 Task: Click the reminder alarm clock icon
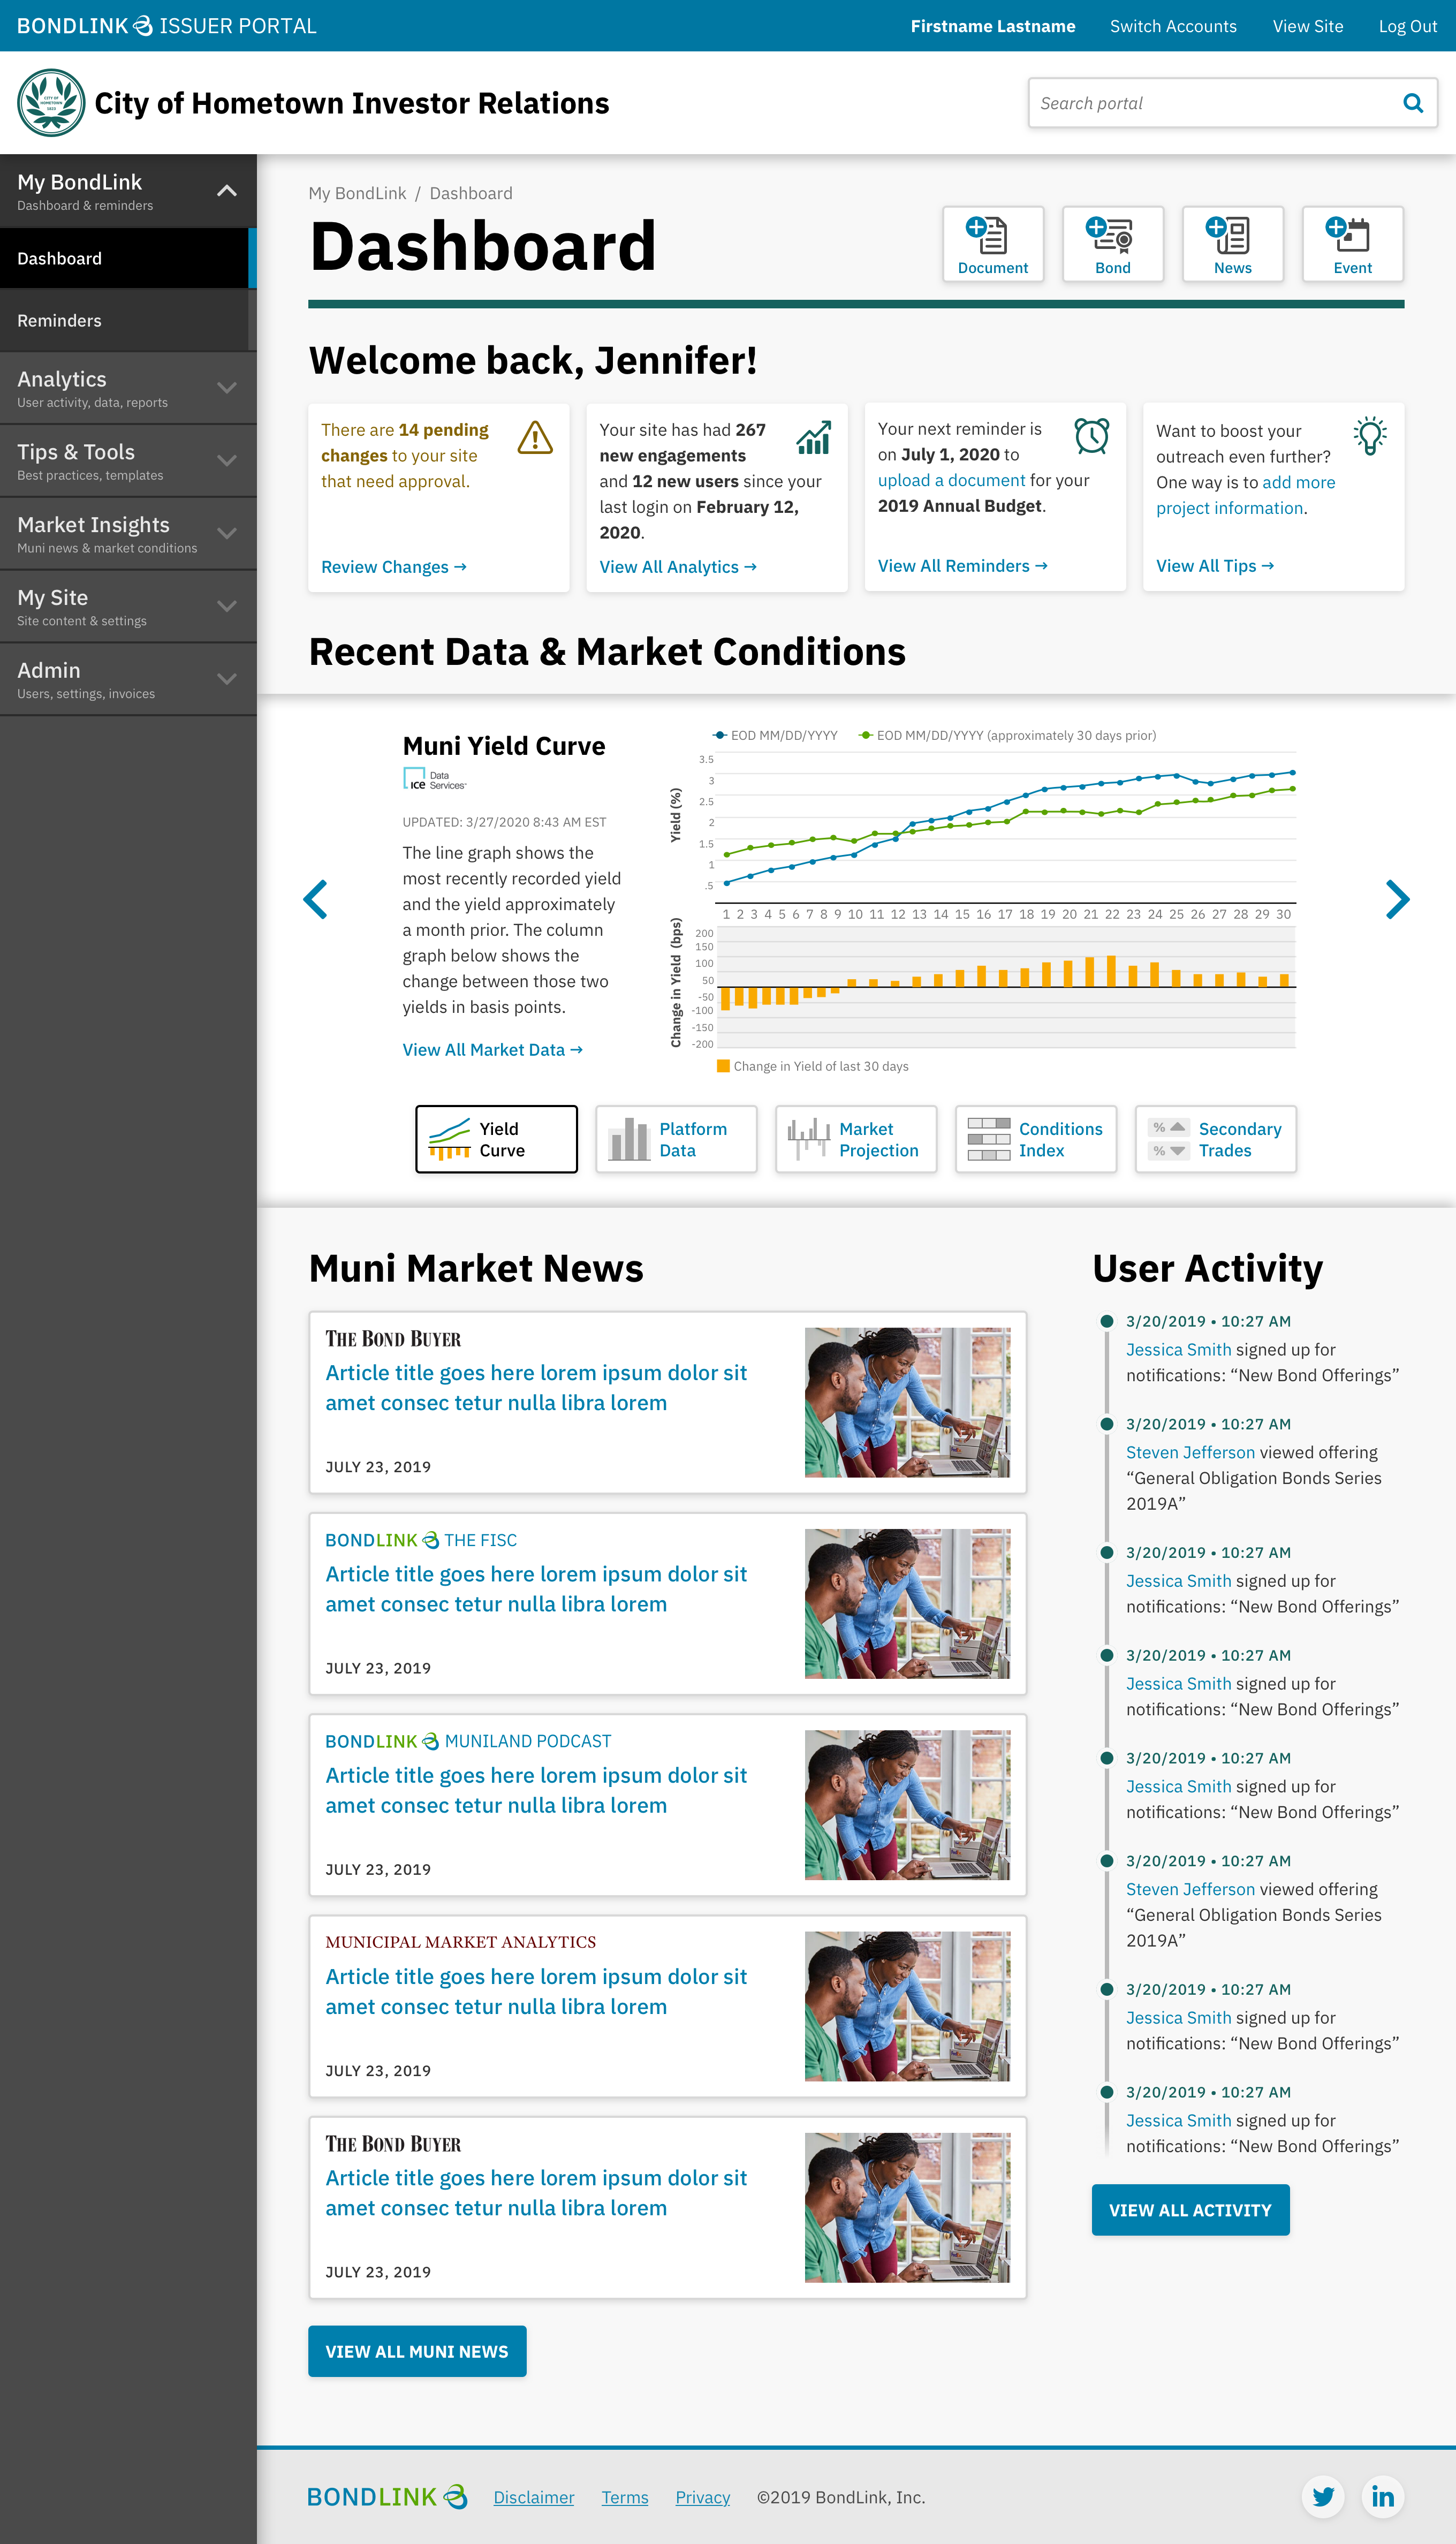(x=1091, y=436)
